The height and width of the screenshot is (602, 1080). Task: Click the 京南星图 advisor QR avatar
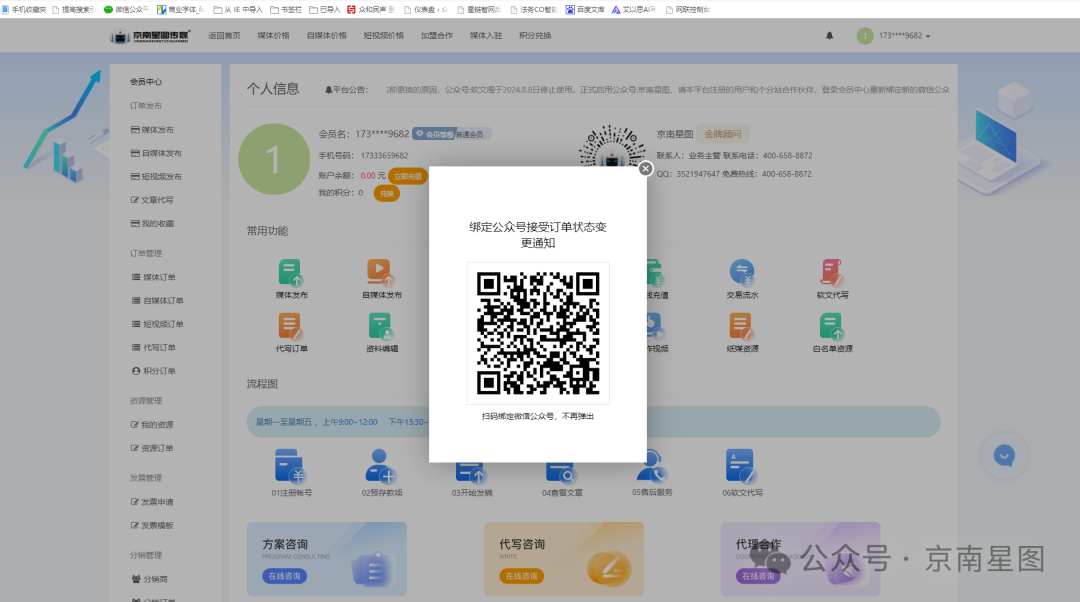(612, 147)
